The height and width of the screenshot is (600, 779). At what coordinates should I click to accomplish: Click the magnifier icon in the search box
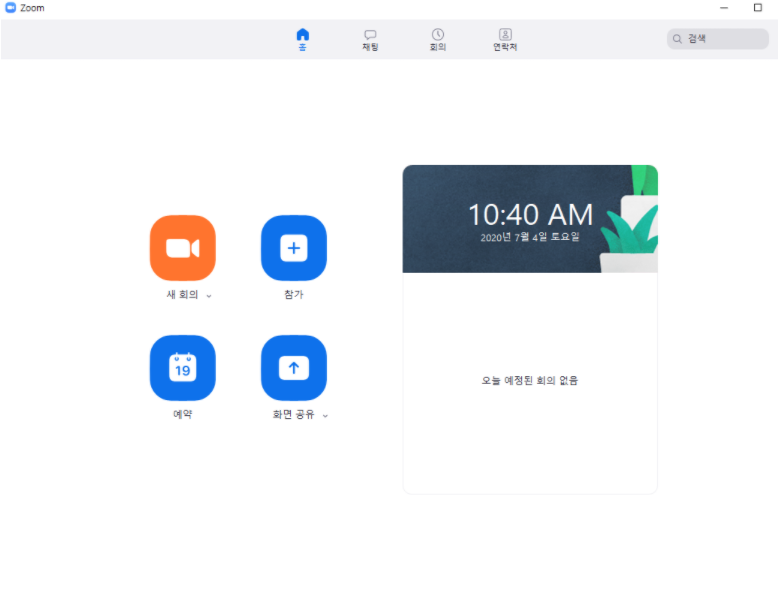(x=677, y=39)
